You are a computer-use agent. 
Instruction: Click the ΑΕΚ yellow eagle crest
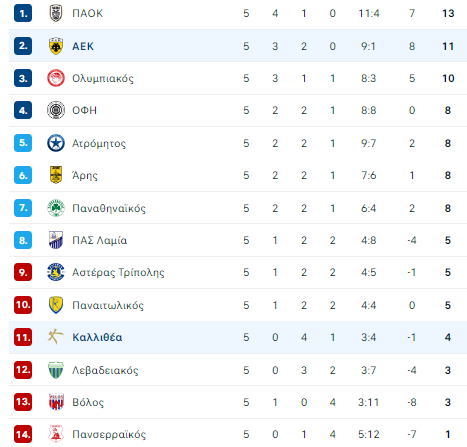(x=56, y=46)
